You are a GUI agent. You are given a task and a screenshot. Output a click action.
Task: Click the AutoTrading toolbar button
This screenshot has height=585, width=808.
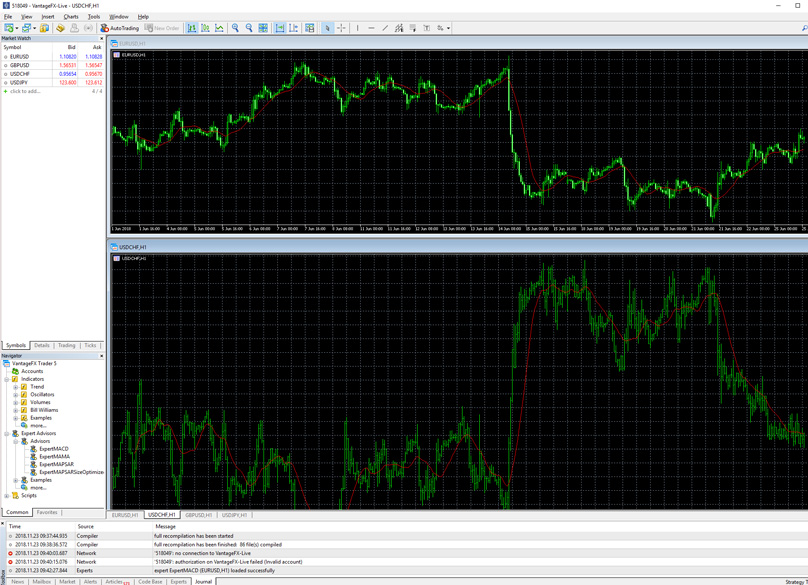[x=120, y=28]
